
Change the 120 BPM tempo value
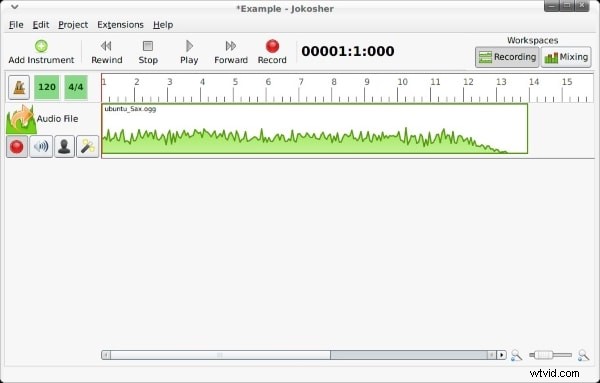tap(47, 87)
